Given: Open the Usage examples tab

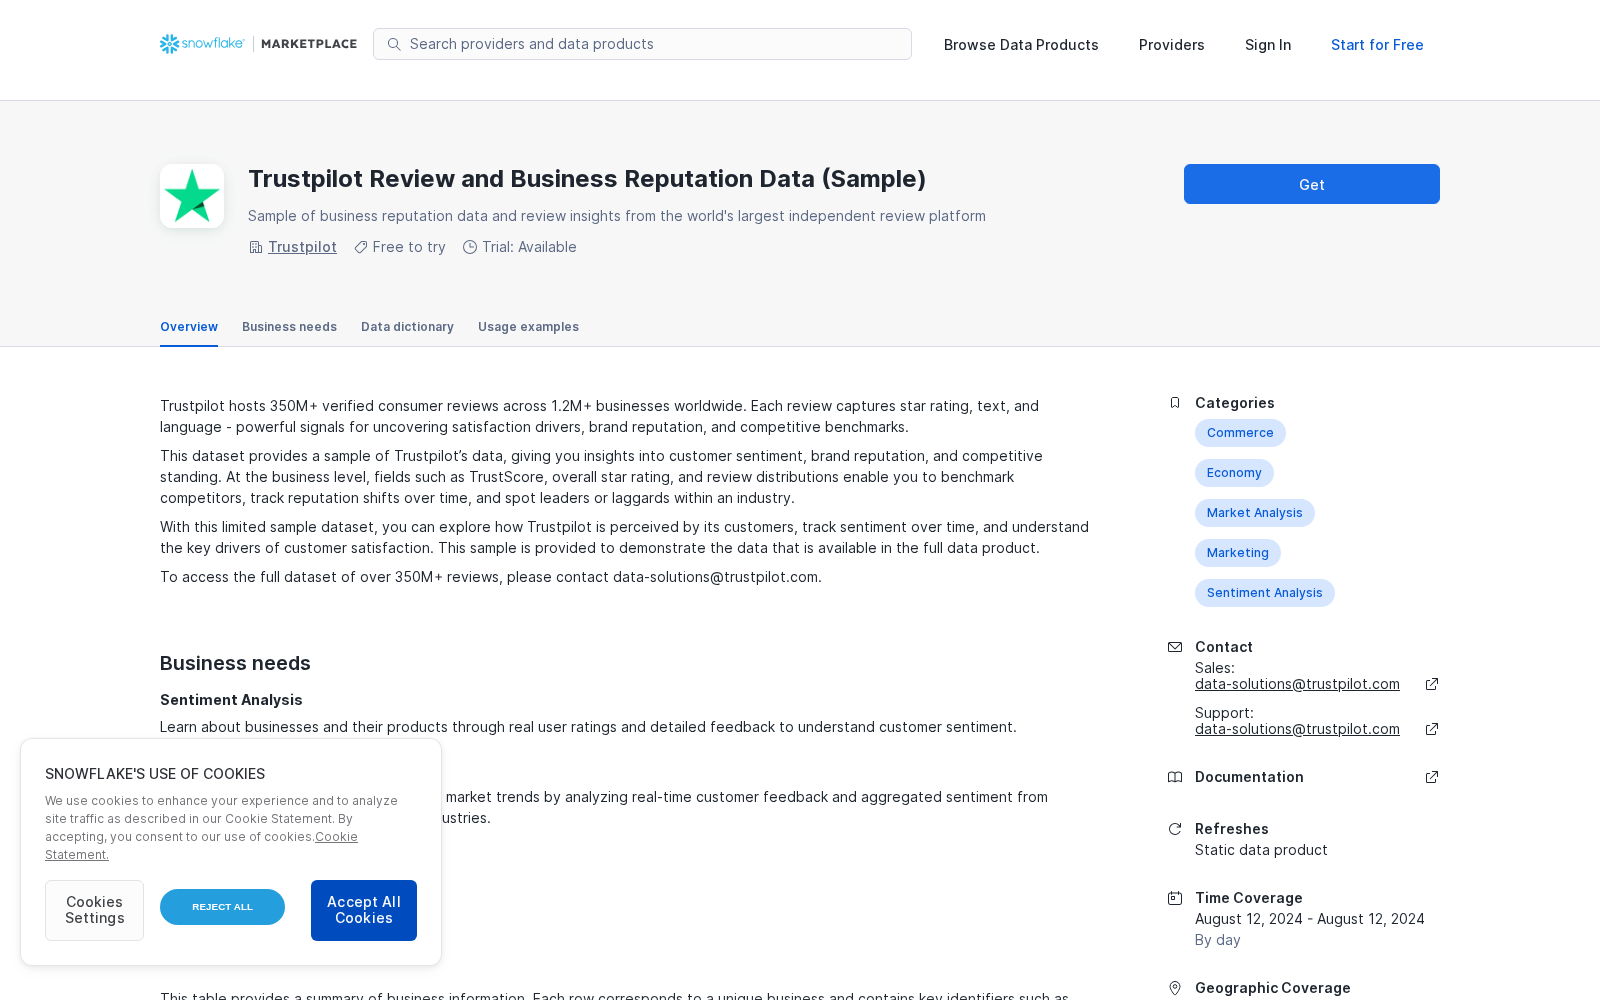Looking at the screenshot, I should (x=528, y=327).
